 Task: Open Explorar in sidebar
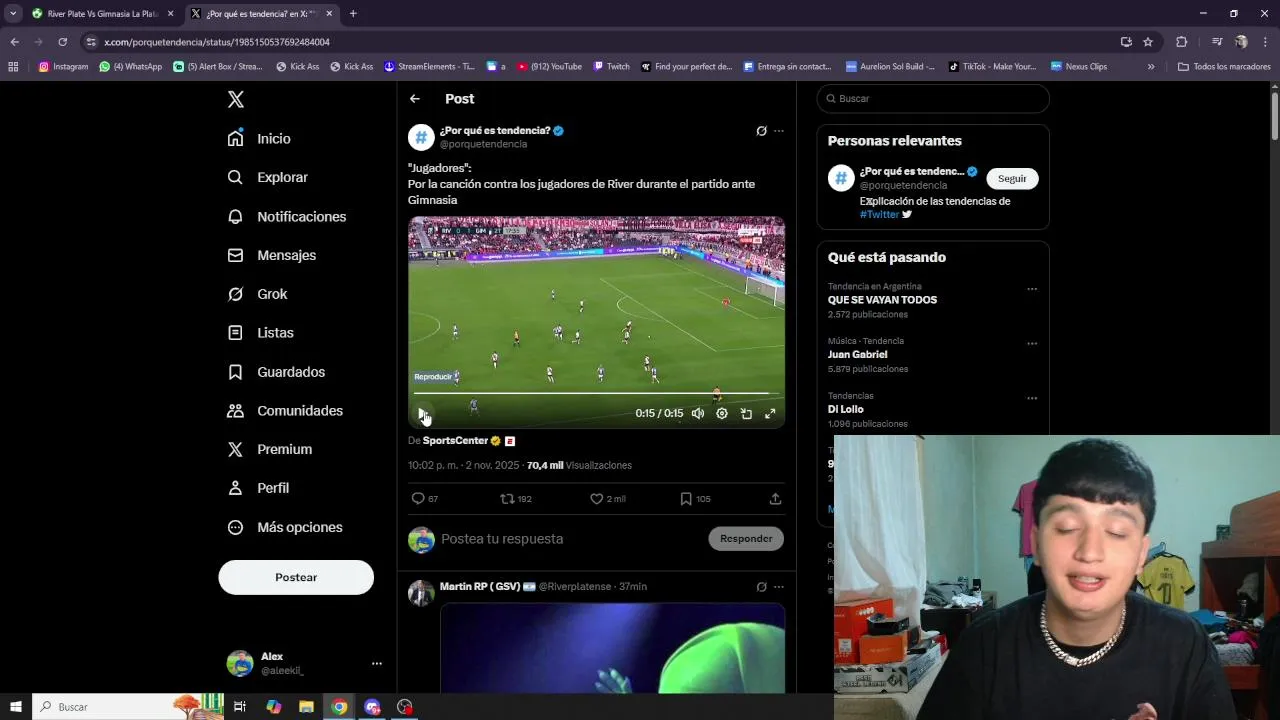coord(268,177)
